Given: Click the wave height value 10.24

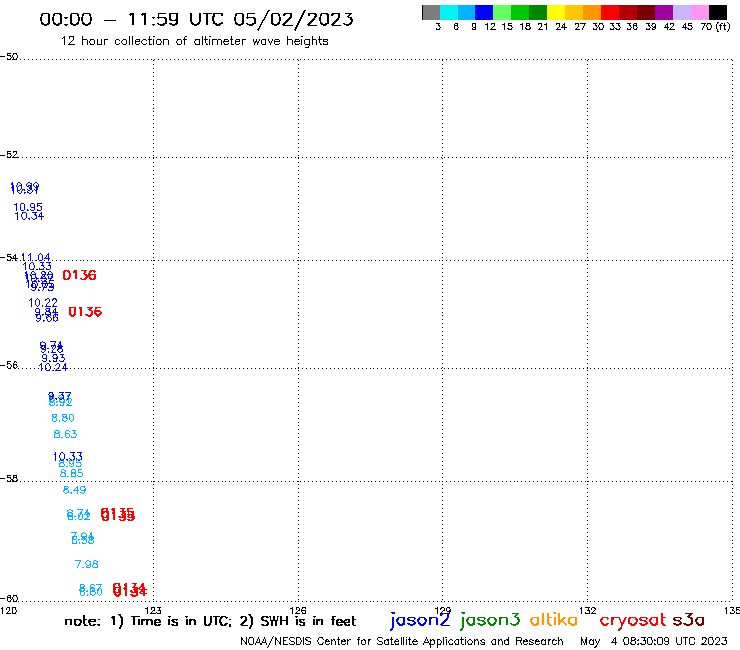Looking at the screenshot, I should tap(53, 367).
